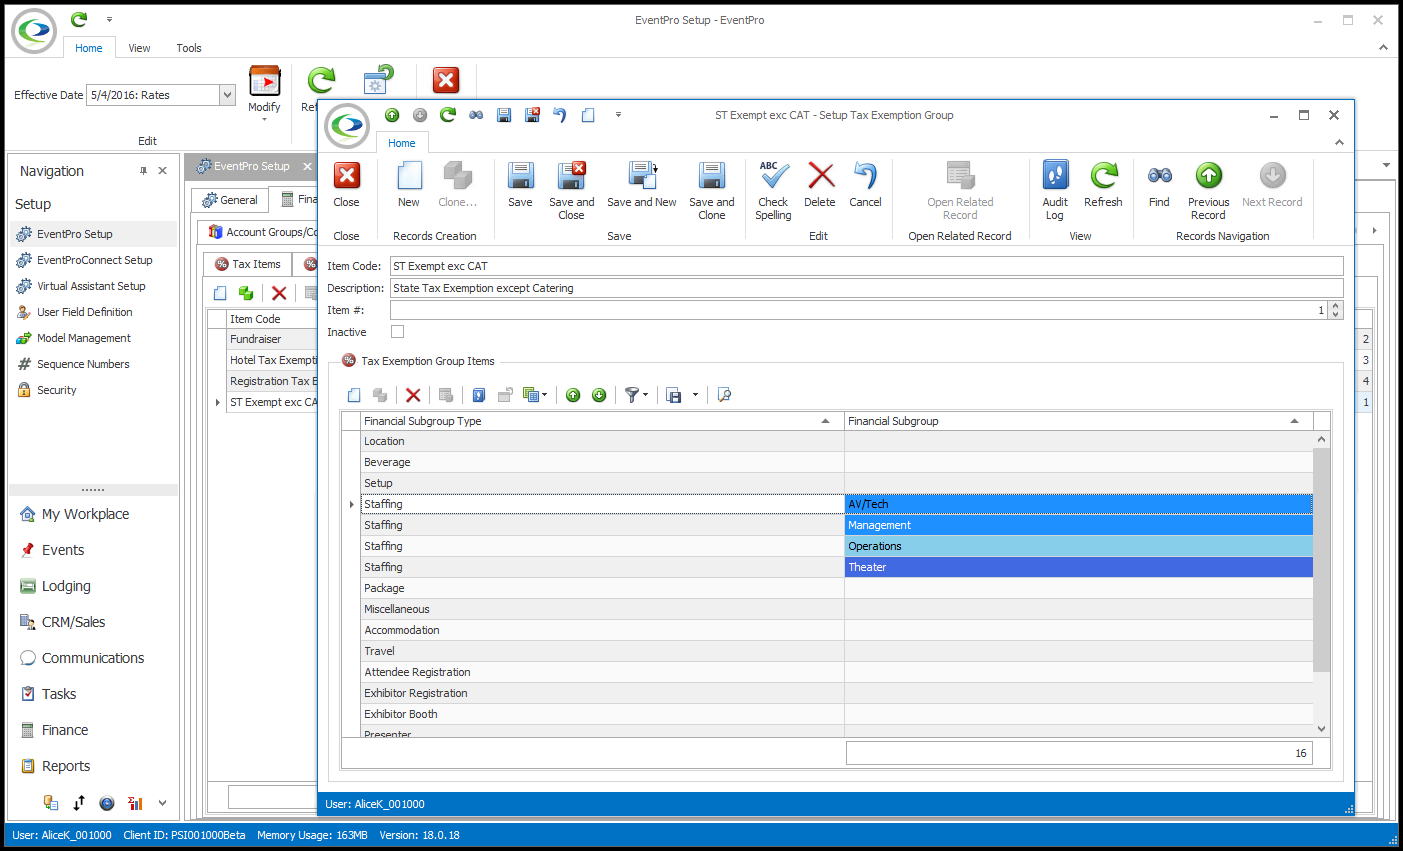This screenshot has width=1403, height=851.
Task: Click the blue book icon in grid toolbar
Action: 479,395
